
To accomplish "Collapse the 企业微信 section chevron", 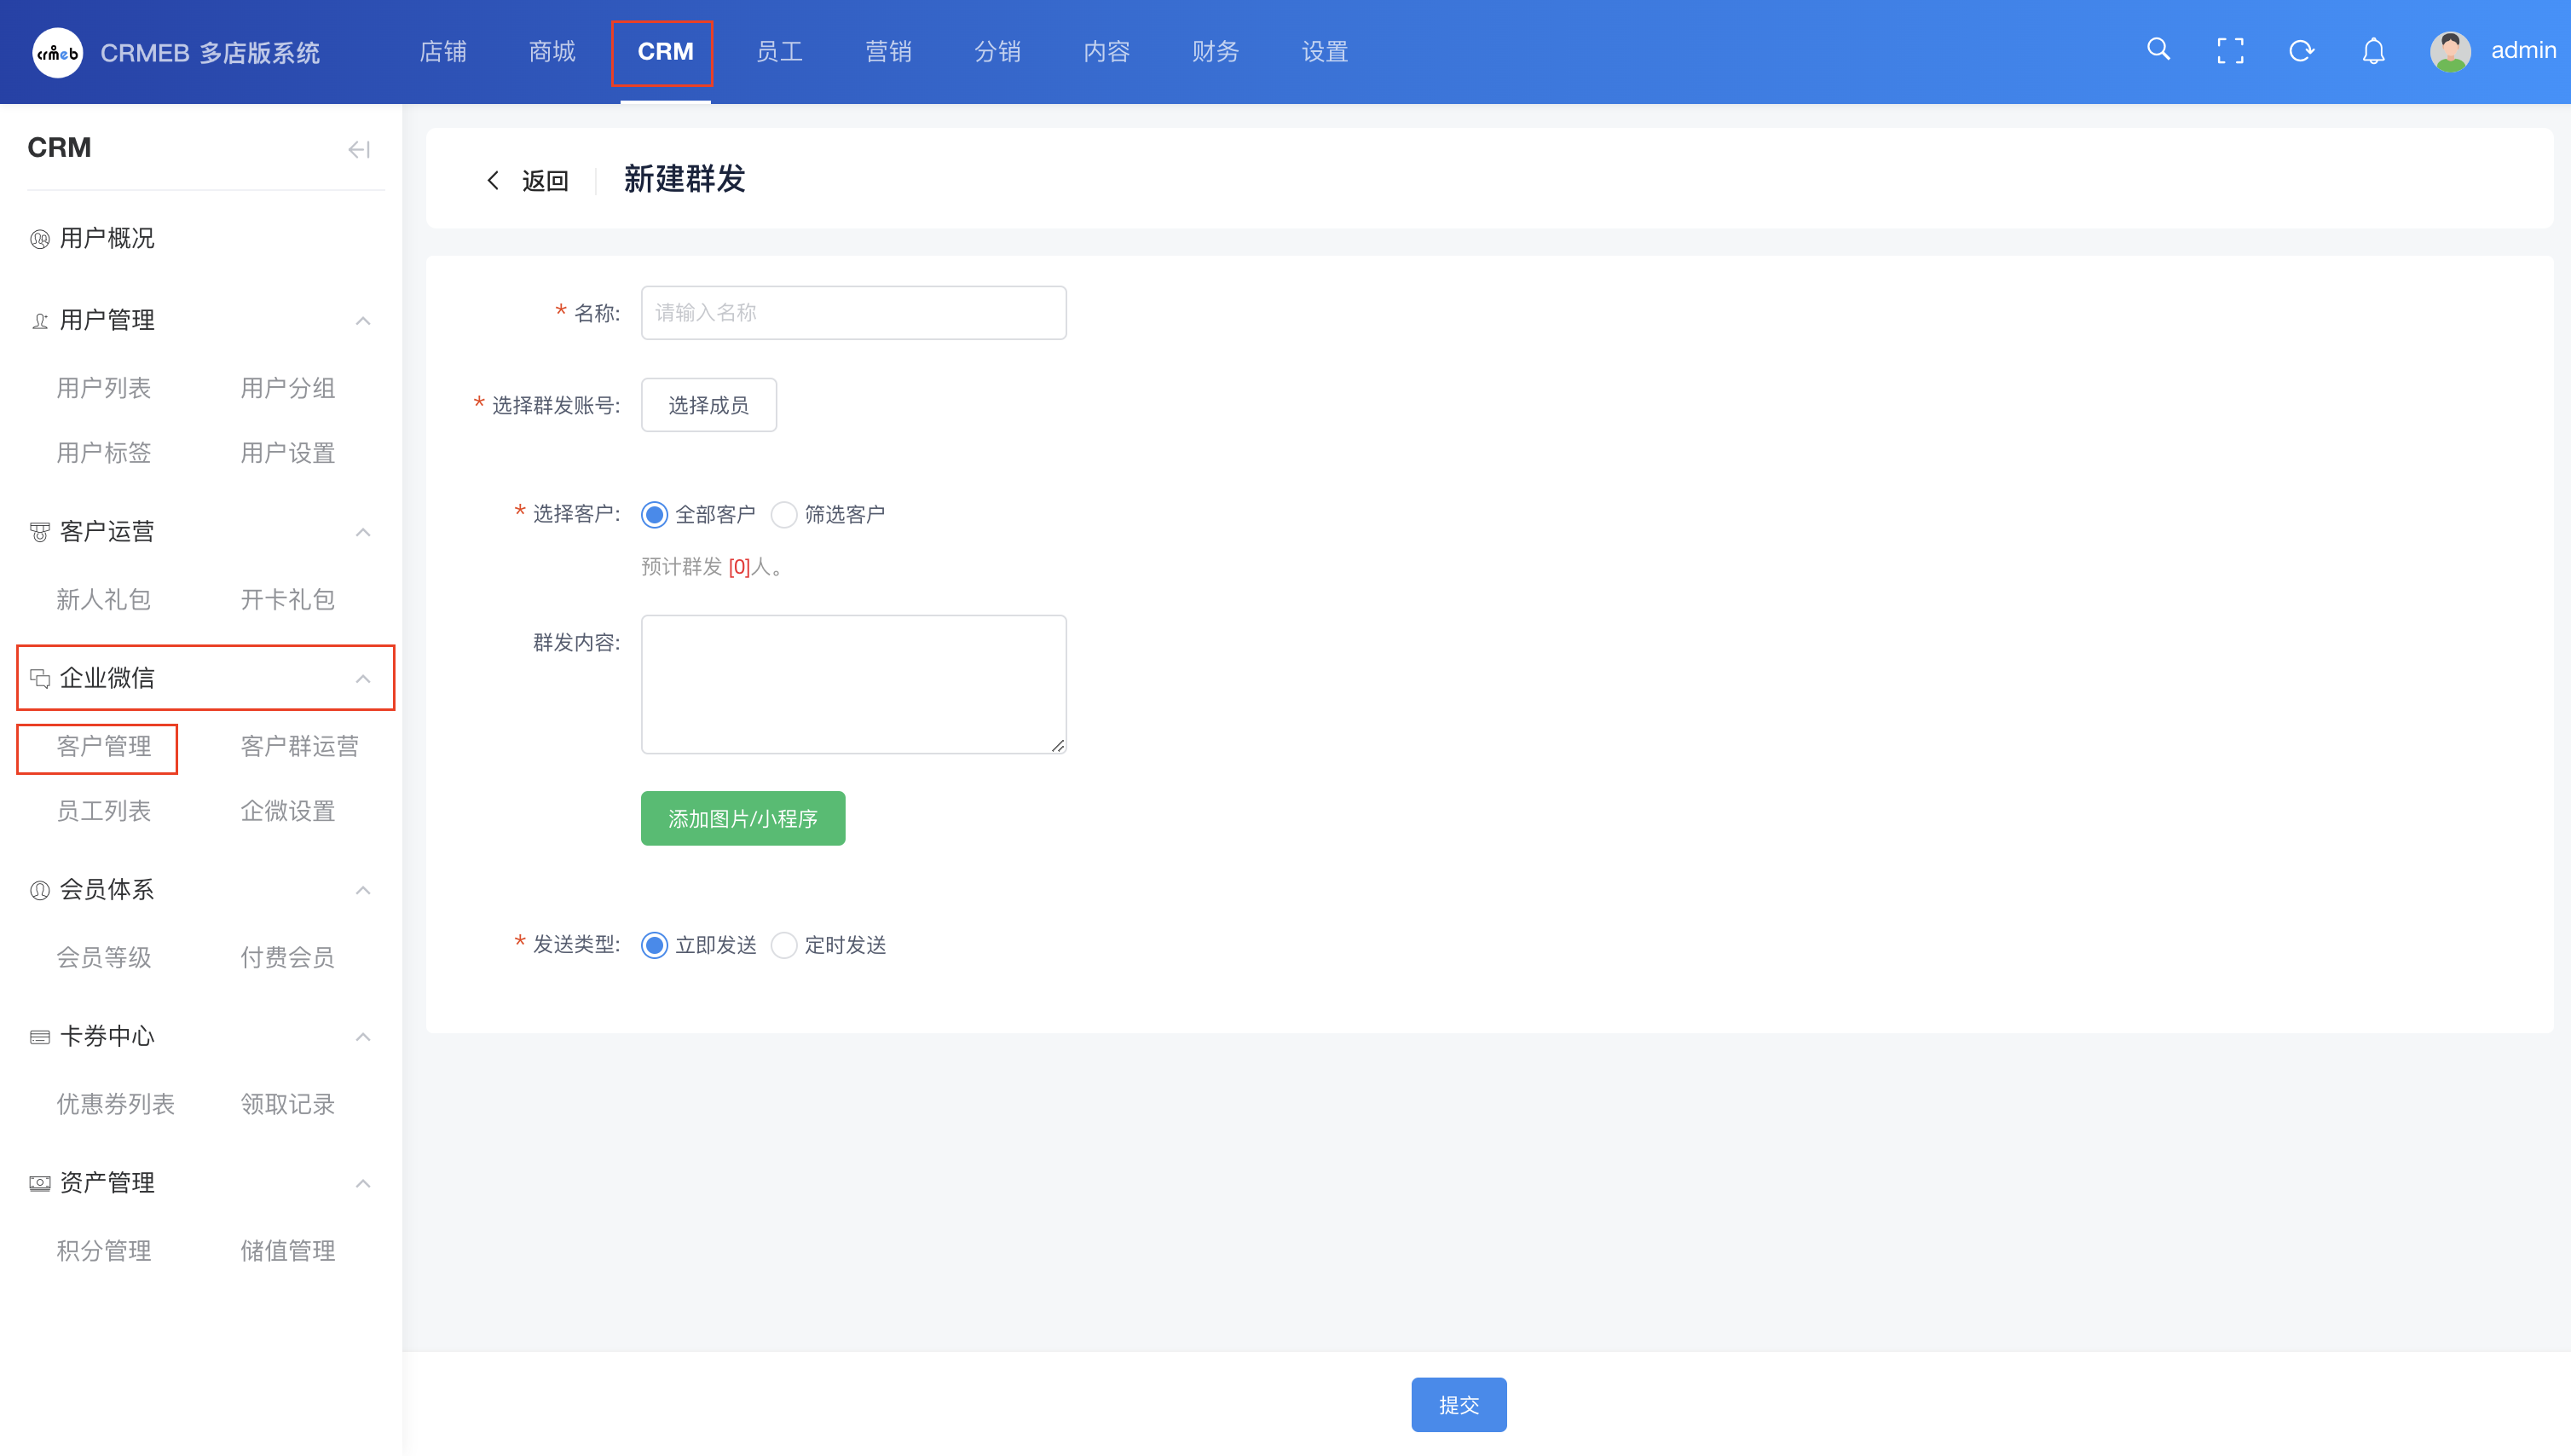I will click(363, 679).
